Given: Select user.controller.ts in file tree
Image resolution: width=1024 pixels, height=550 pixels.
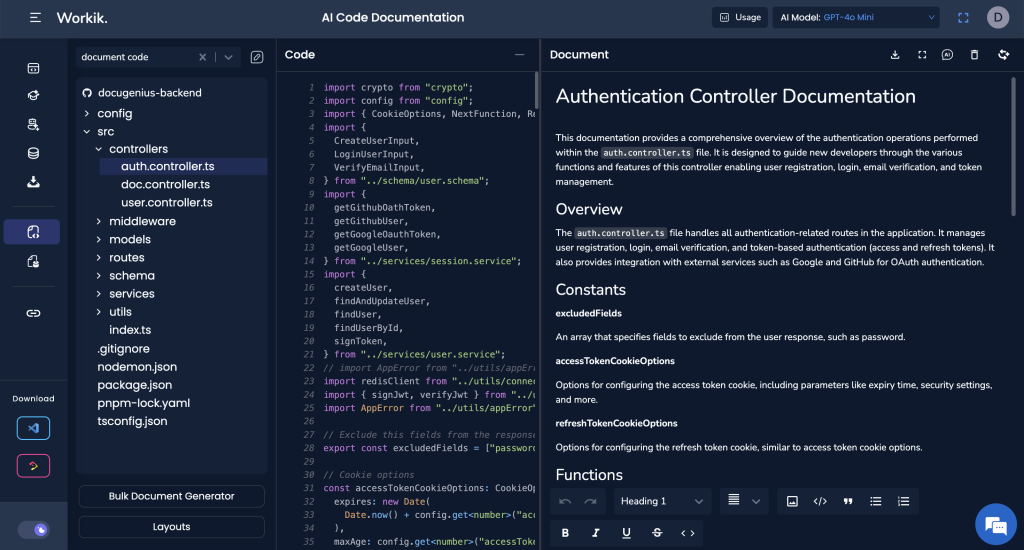Looking at the screenshot, I should [167, 202].
